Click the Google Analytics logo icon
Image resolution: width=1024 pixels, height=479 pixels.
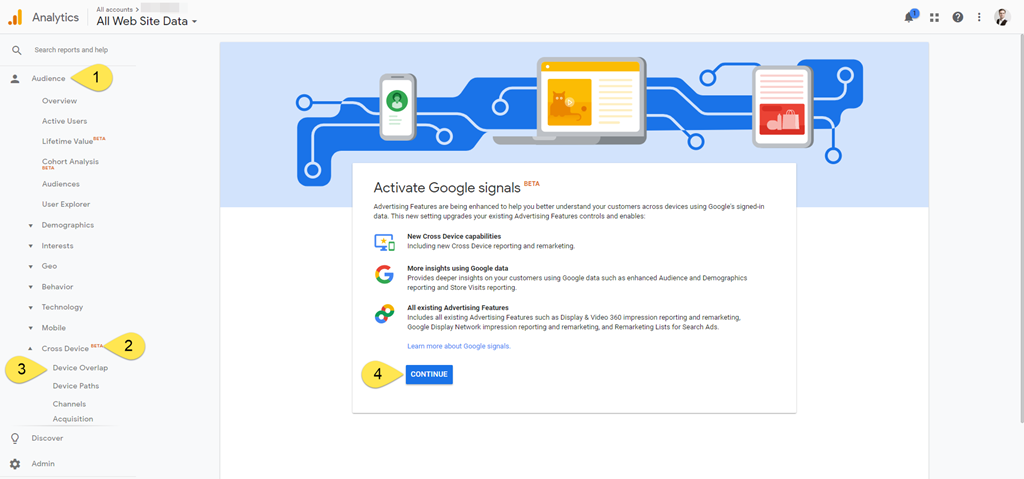coord(15,18)
